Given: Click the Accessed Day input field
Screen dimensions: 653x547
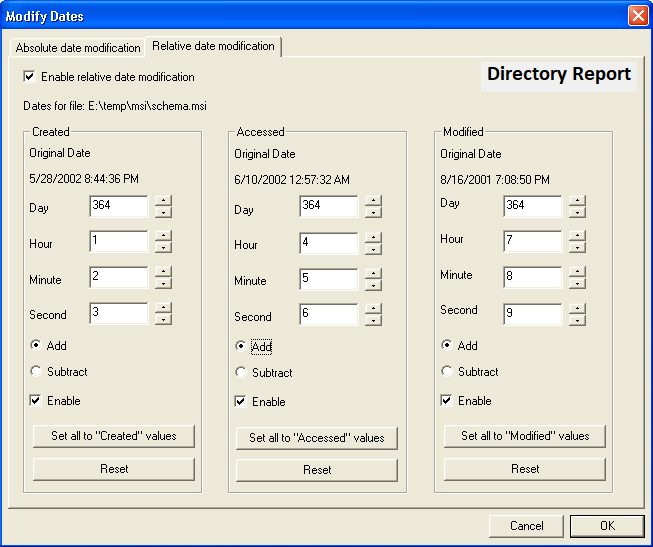Looking at the screenshot, I should click(x=328, y=206).
